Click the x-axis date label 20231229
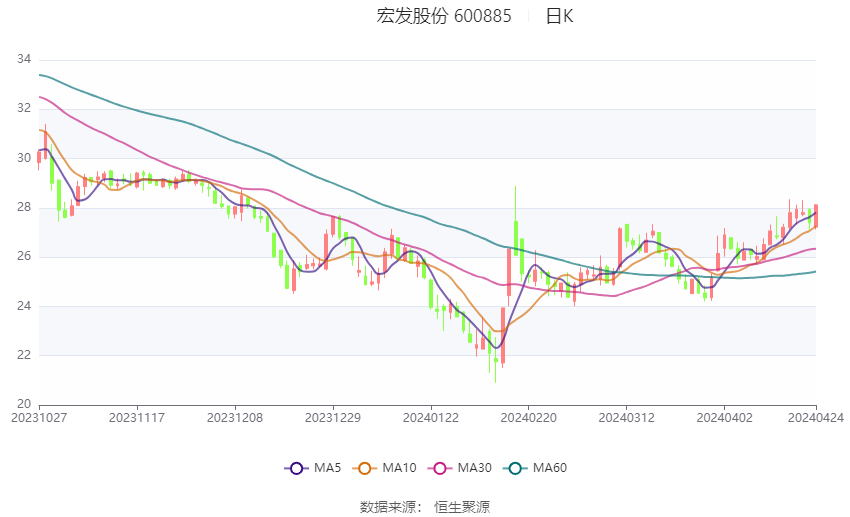Viewport: 850px width, 517px height. [x=333, y=418]
